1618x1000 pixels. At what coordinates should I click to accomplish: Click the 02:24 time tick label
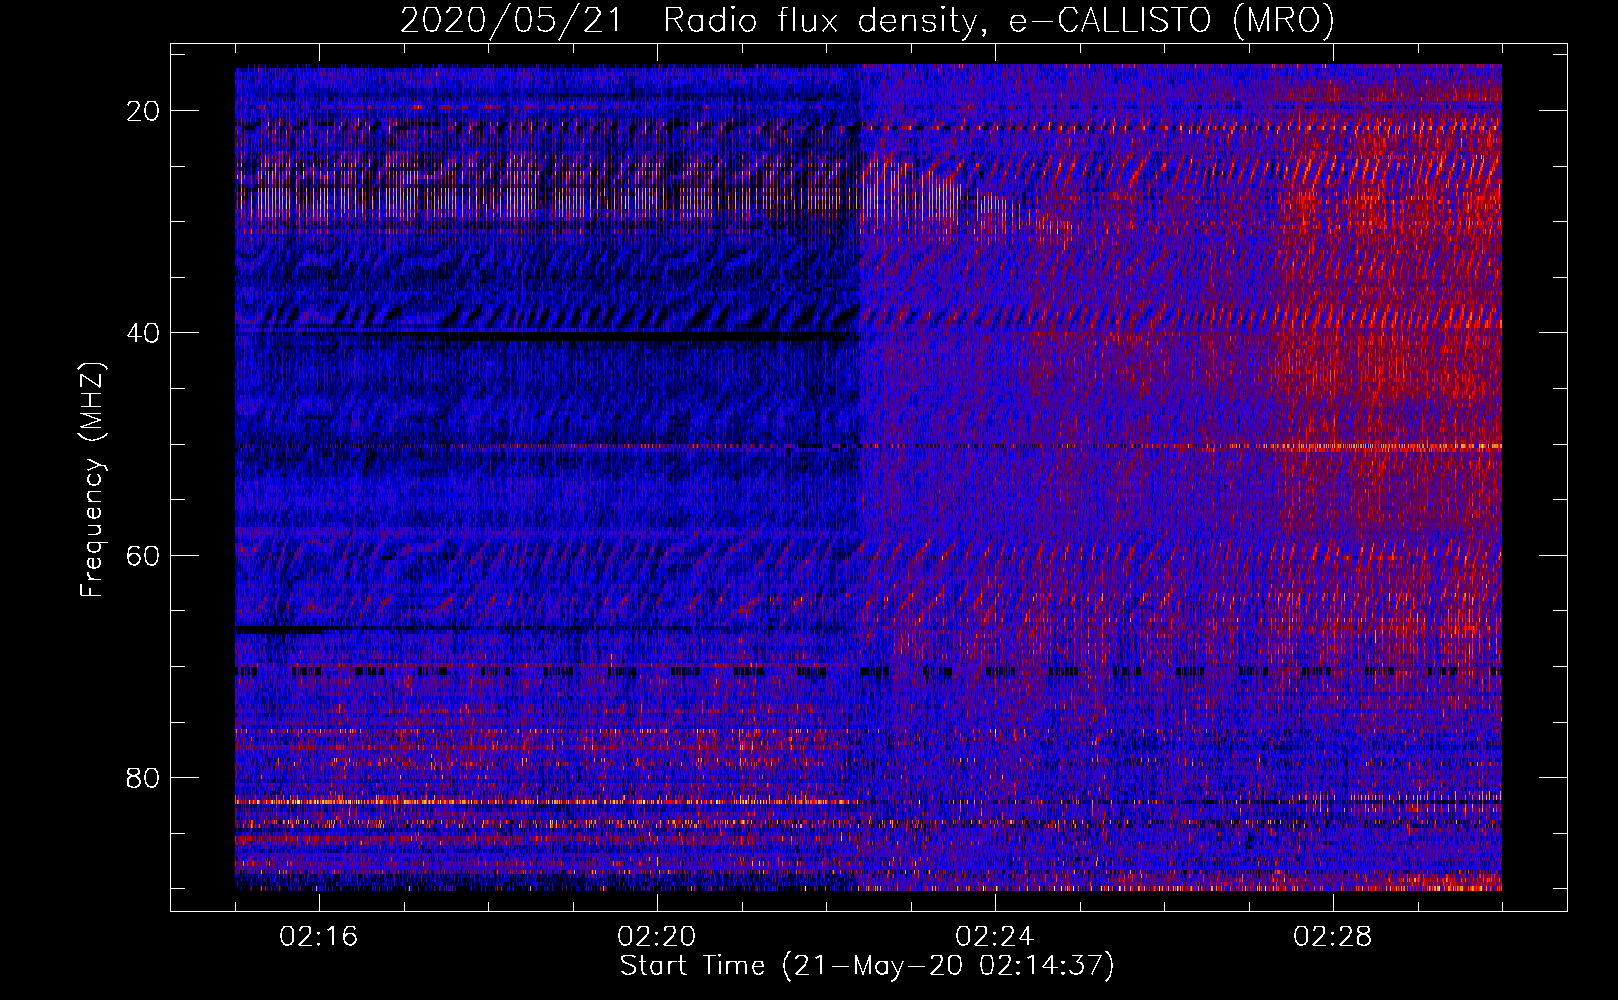(995, 937)
